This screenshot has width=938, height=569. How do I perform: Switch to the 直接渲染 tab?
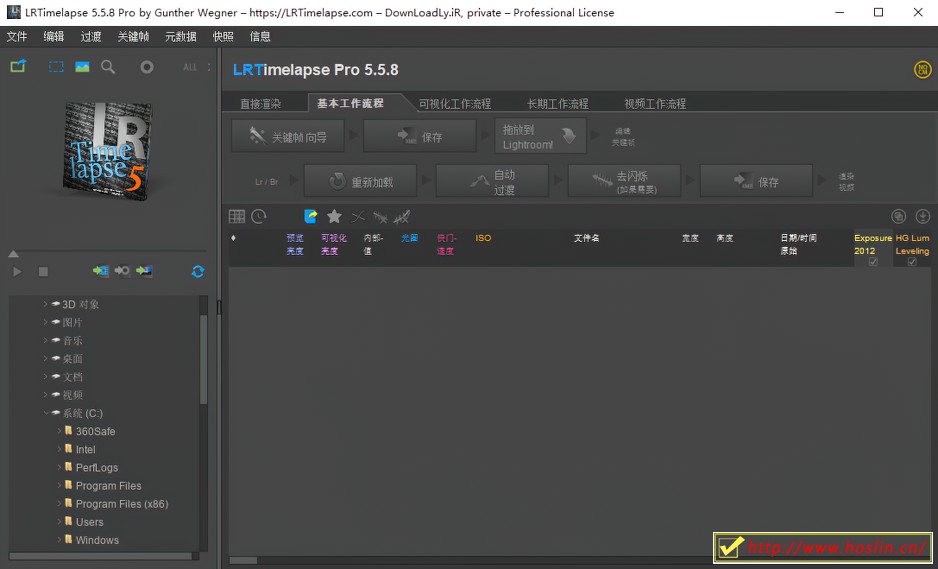point(261,104)
